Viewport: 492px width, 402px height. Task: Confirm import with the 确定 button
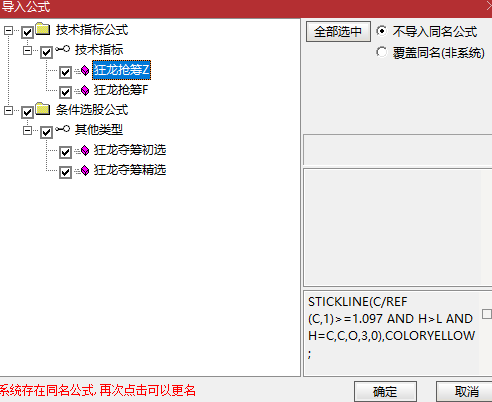pos(385,391)
